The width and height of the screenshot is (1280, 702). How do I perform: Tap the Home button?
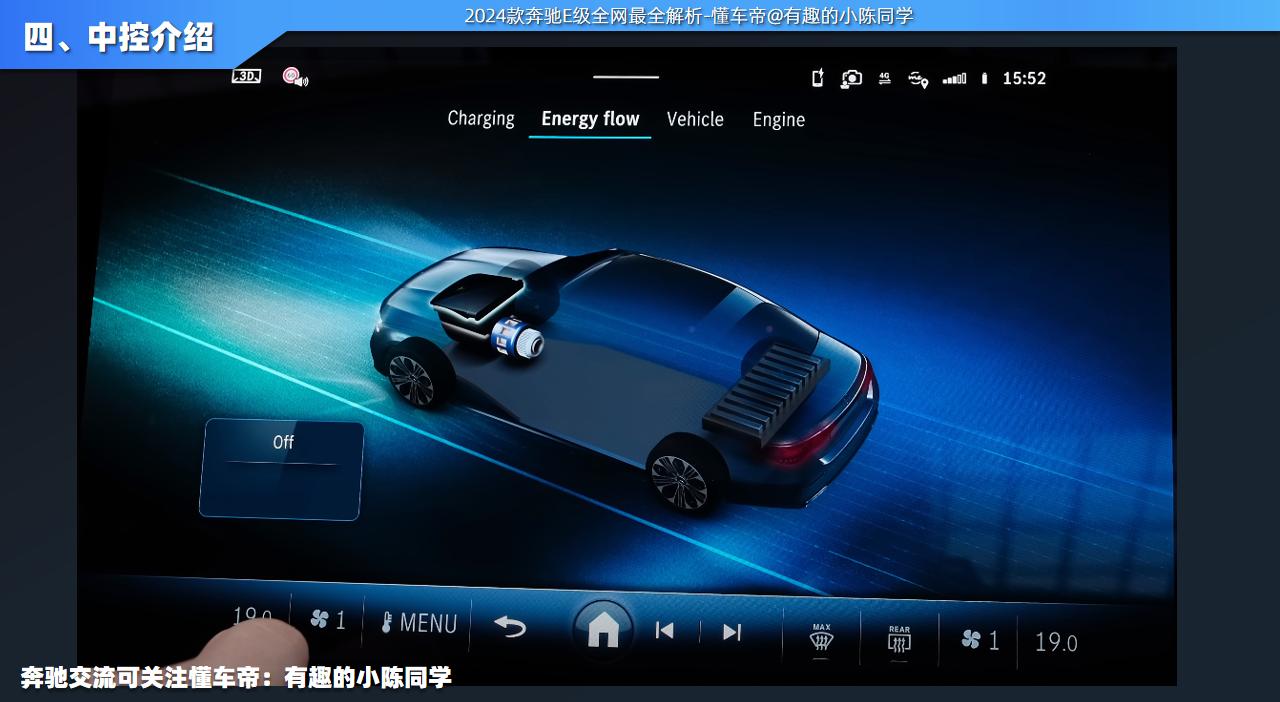(x=603, y=630)
